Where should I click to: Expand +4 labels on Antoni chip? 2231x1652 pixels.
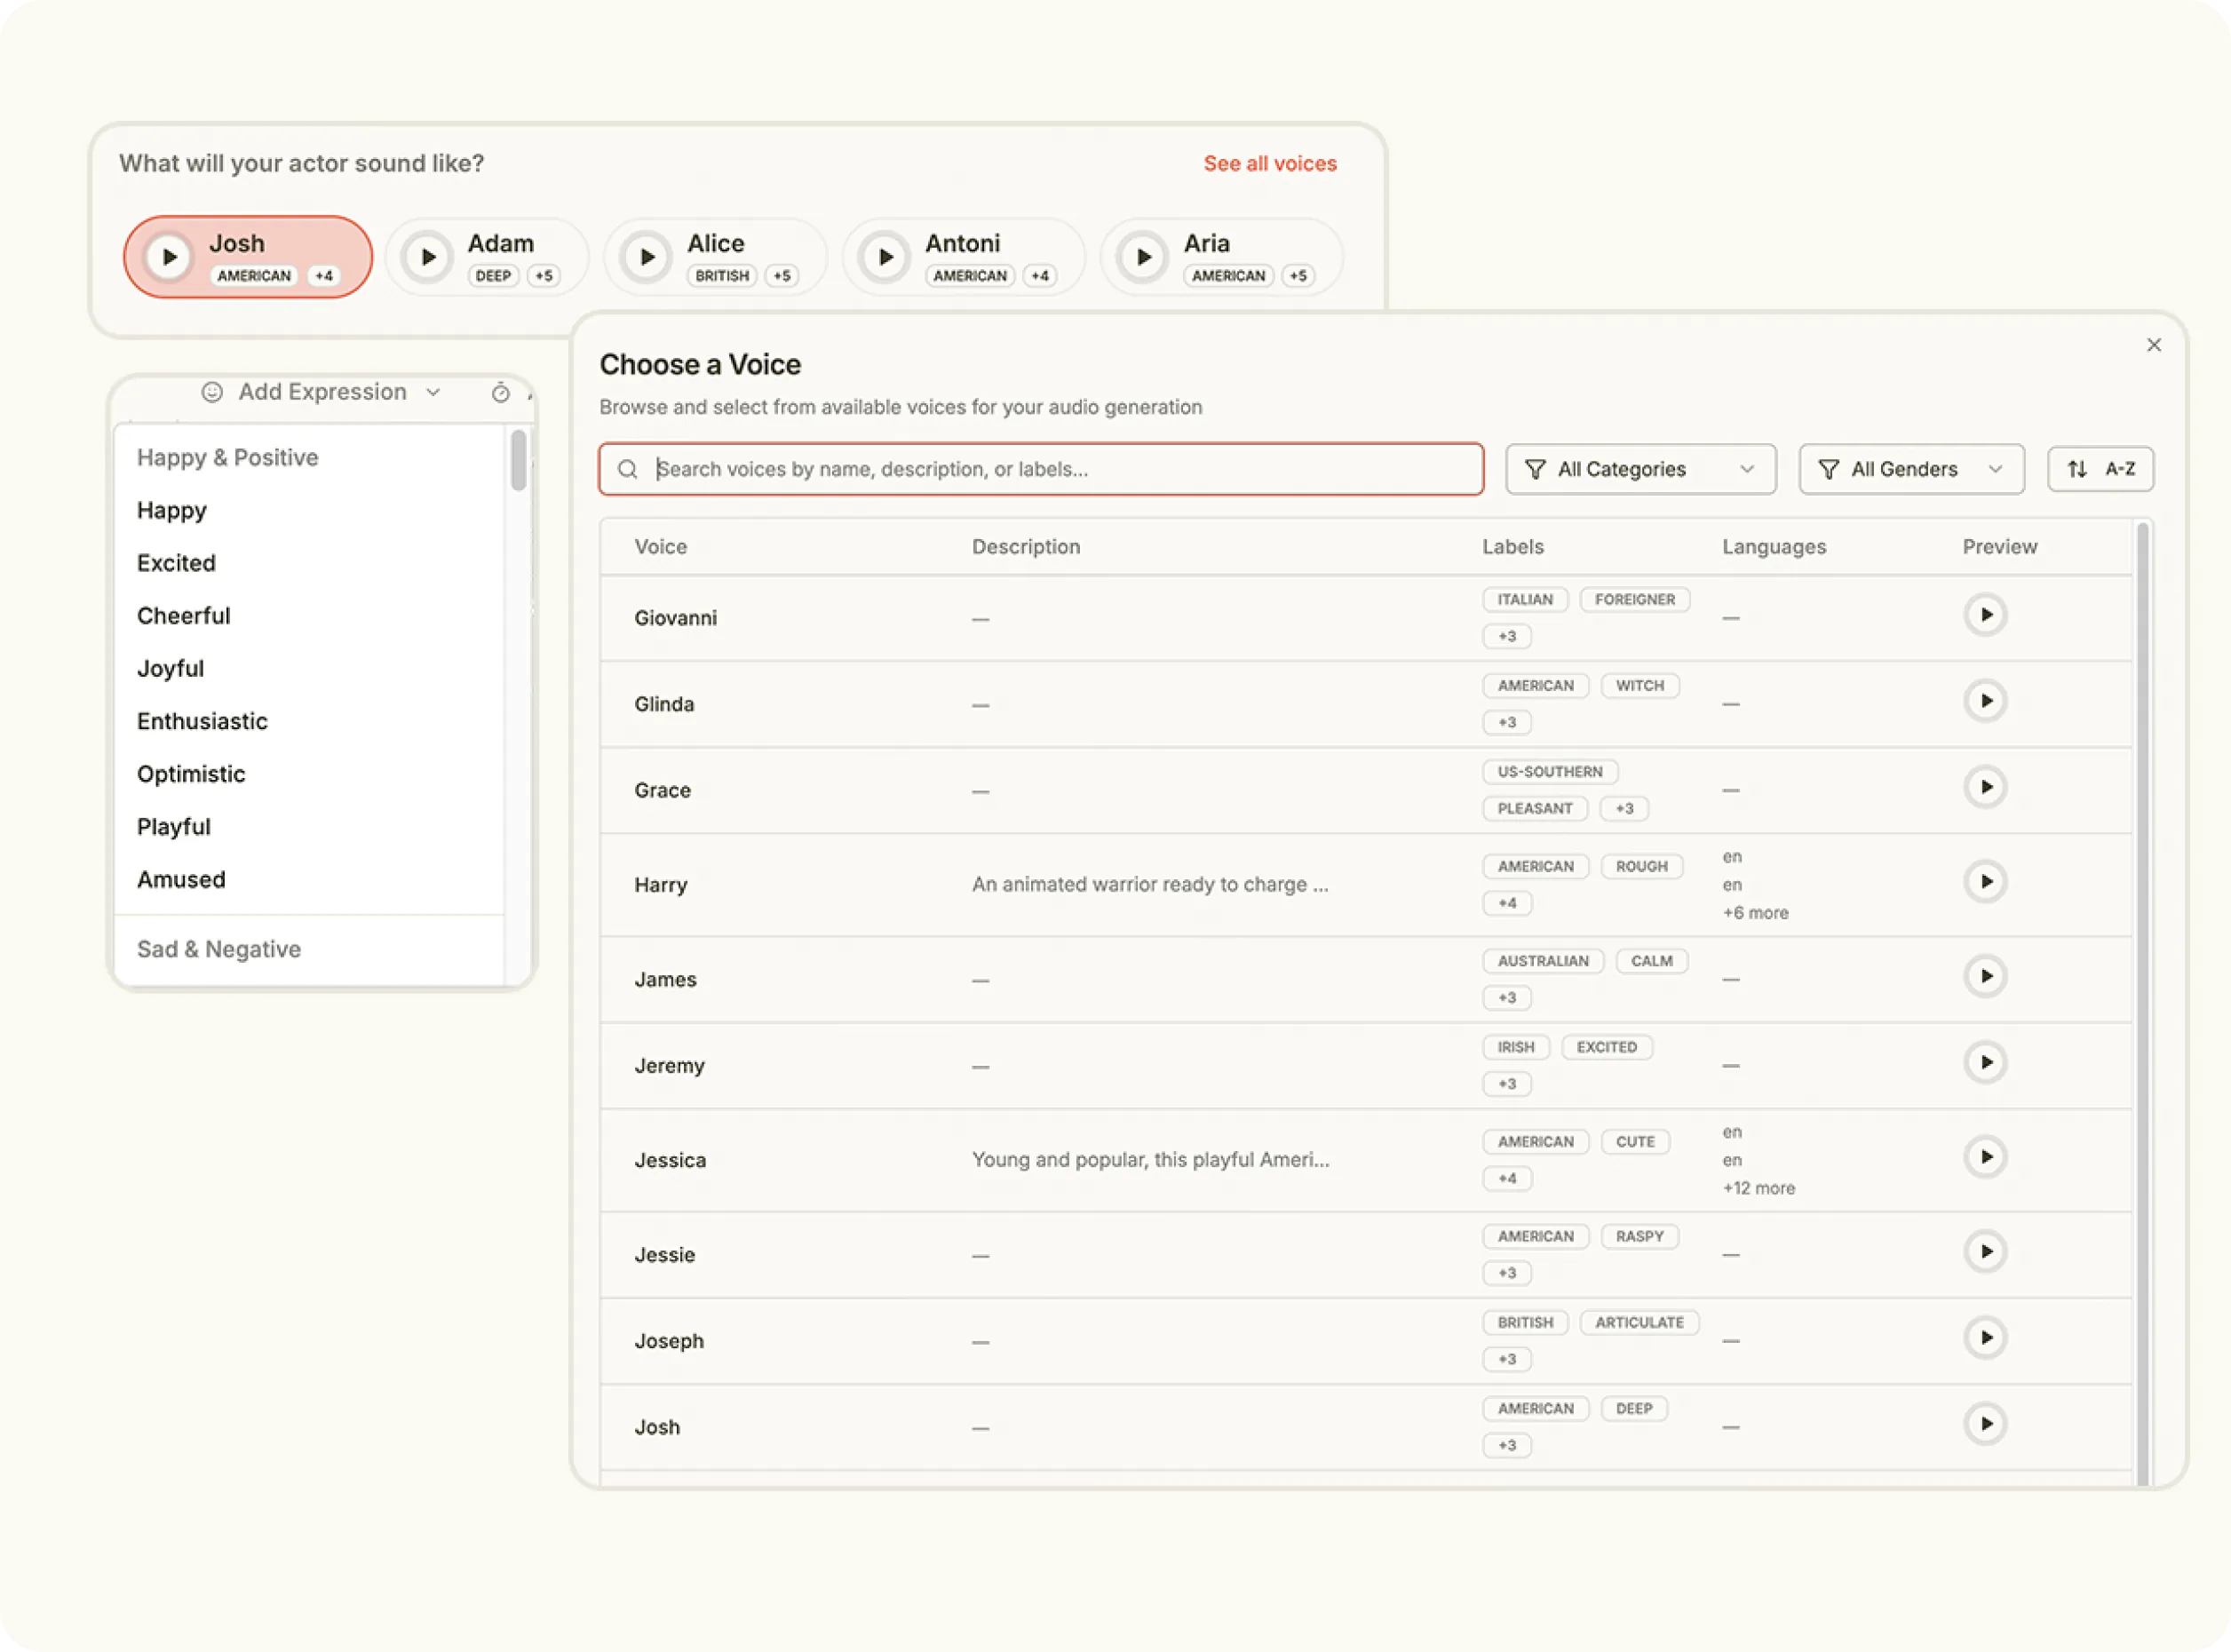tap(1040, 276)
